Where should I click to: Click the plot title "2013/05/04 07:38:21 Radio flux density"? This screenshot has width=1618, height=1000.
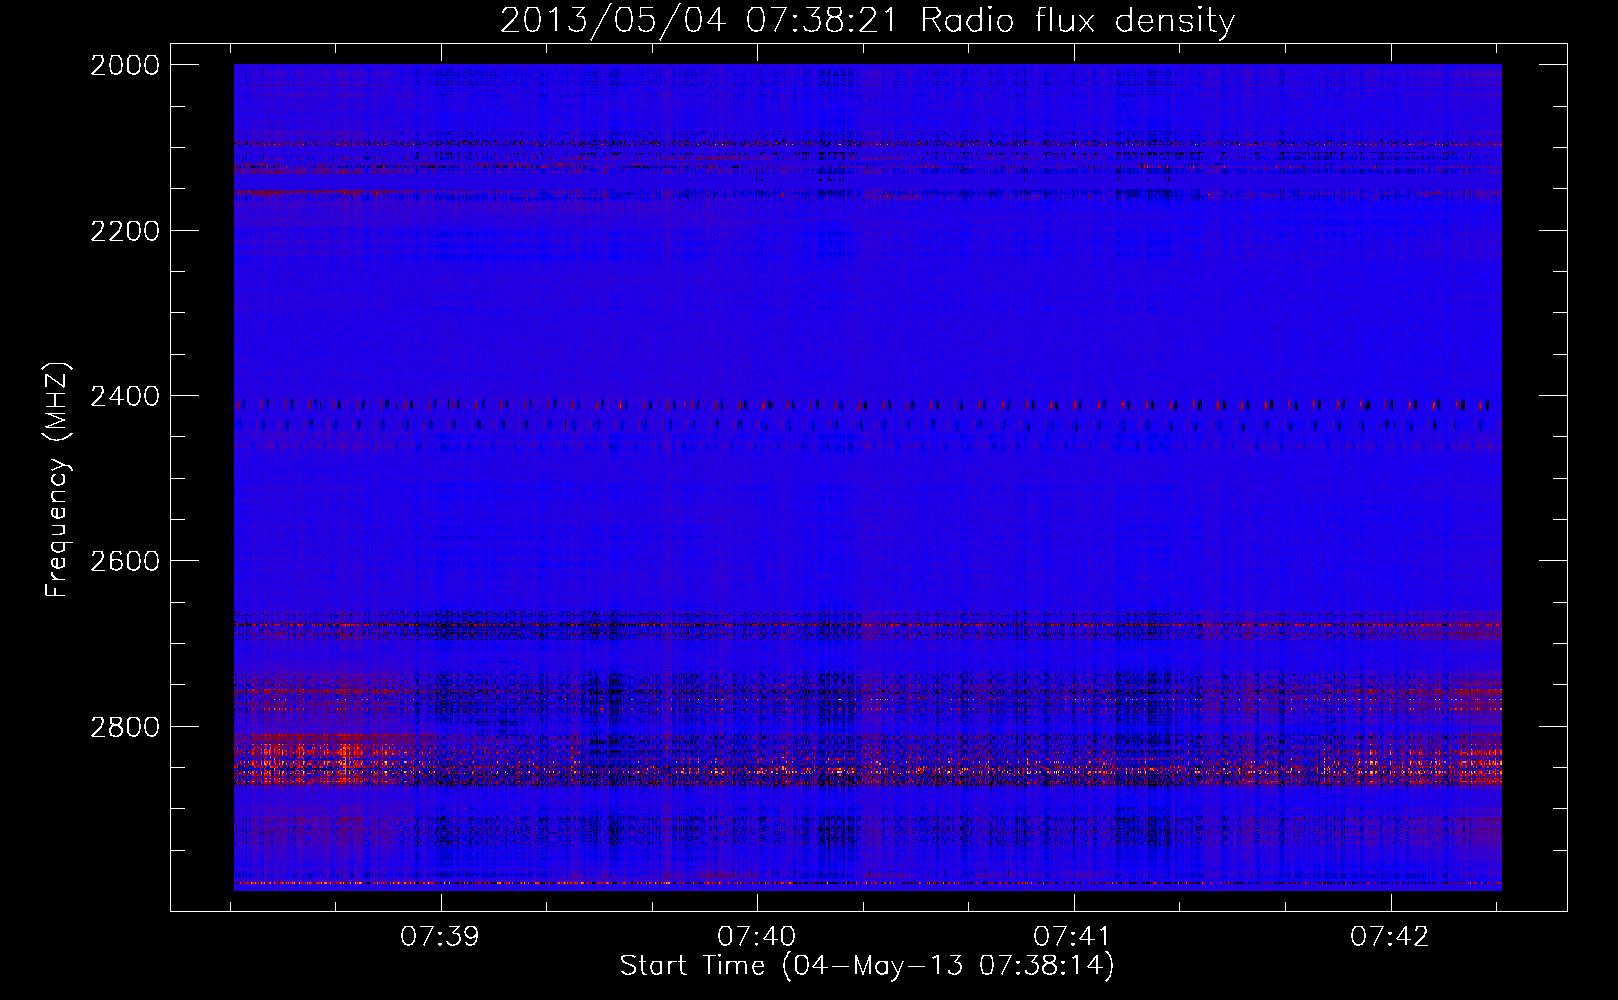click(x=867, y=20)
